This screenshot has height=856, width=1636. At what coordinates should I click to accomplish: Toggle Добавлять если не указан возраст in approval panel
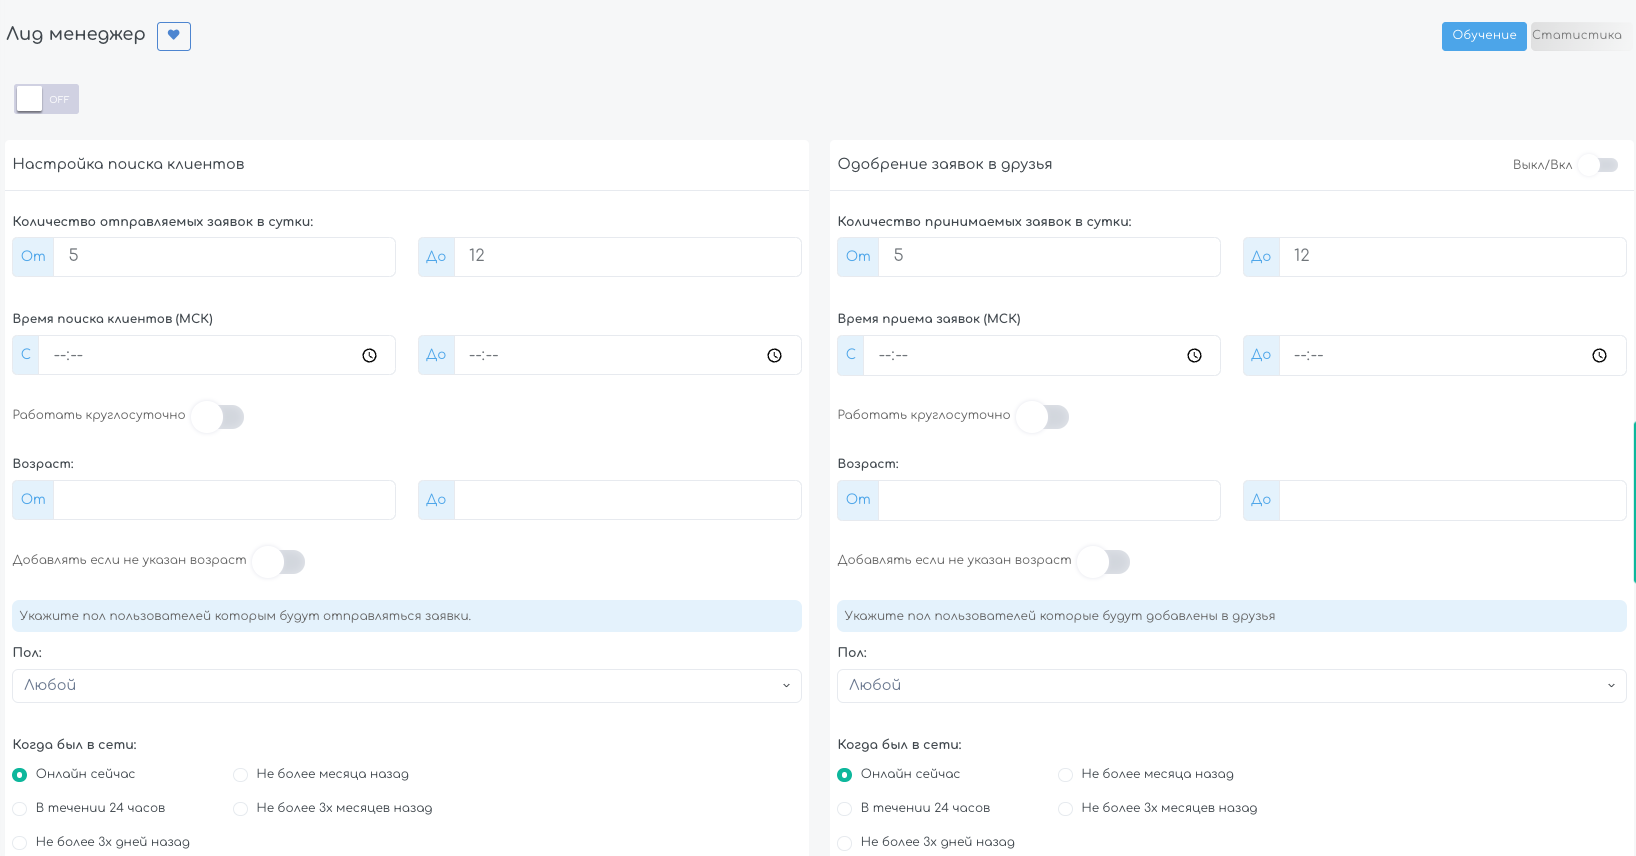(1104, 562)
